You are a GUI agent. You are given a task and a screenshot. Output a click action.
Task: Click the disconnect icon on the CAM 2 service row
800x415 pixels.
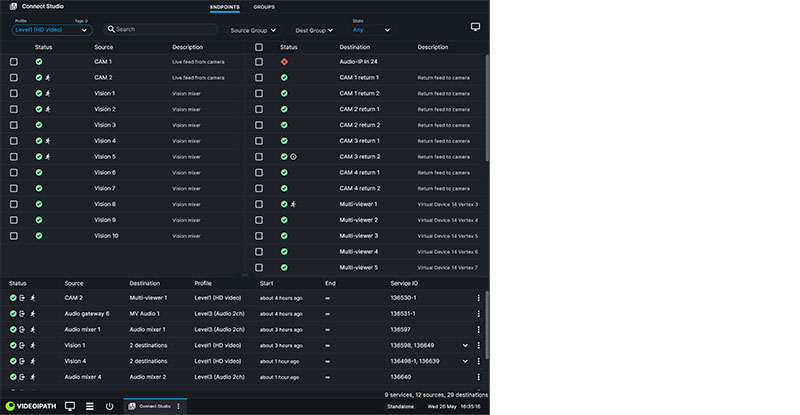22,297
